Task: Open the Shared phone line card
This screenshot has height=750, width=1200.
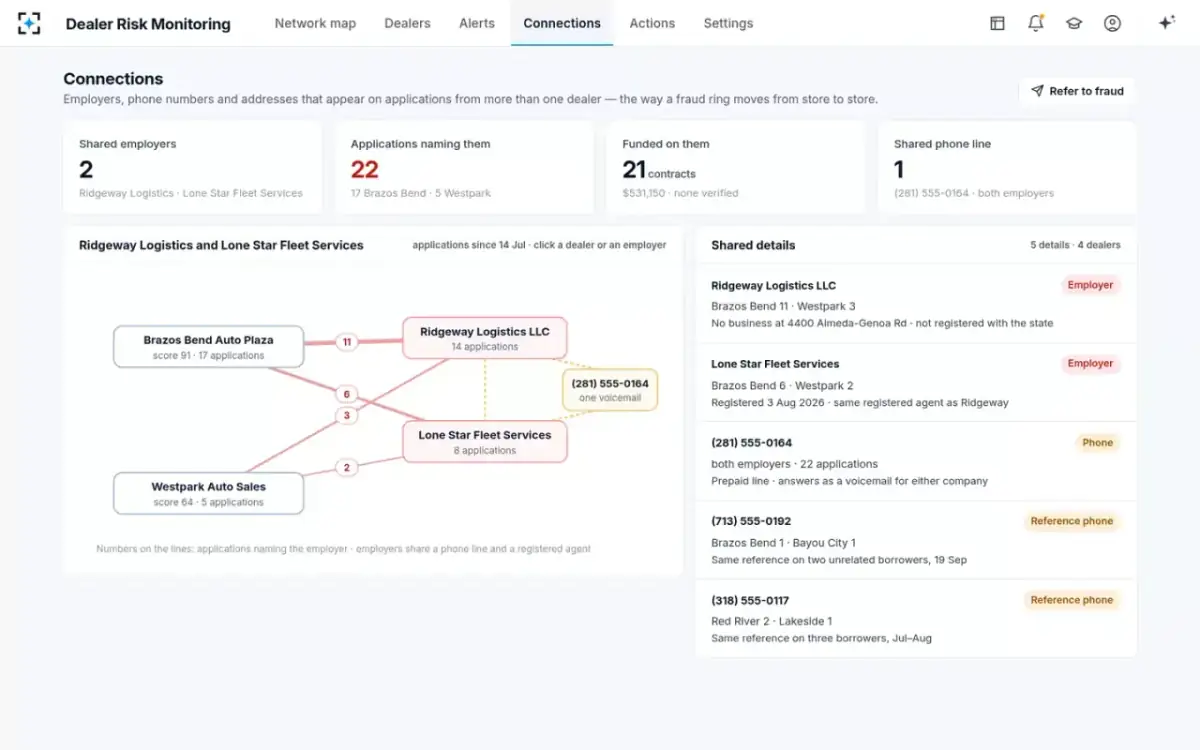Action: click(1007, 168)
